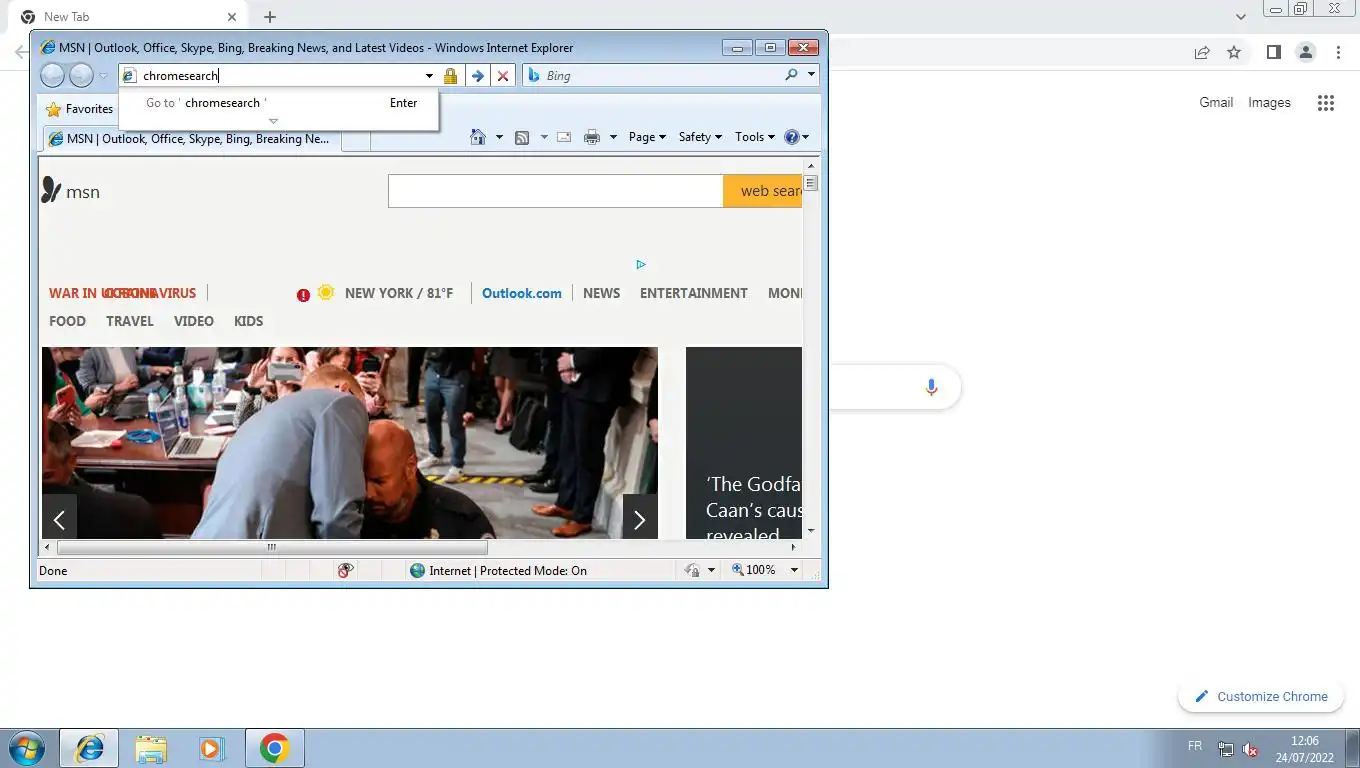Open the VIDEO section link

[x=194, y=321]
